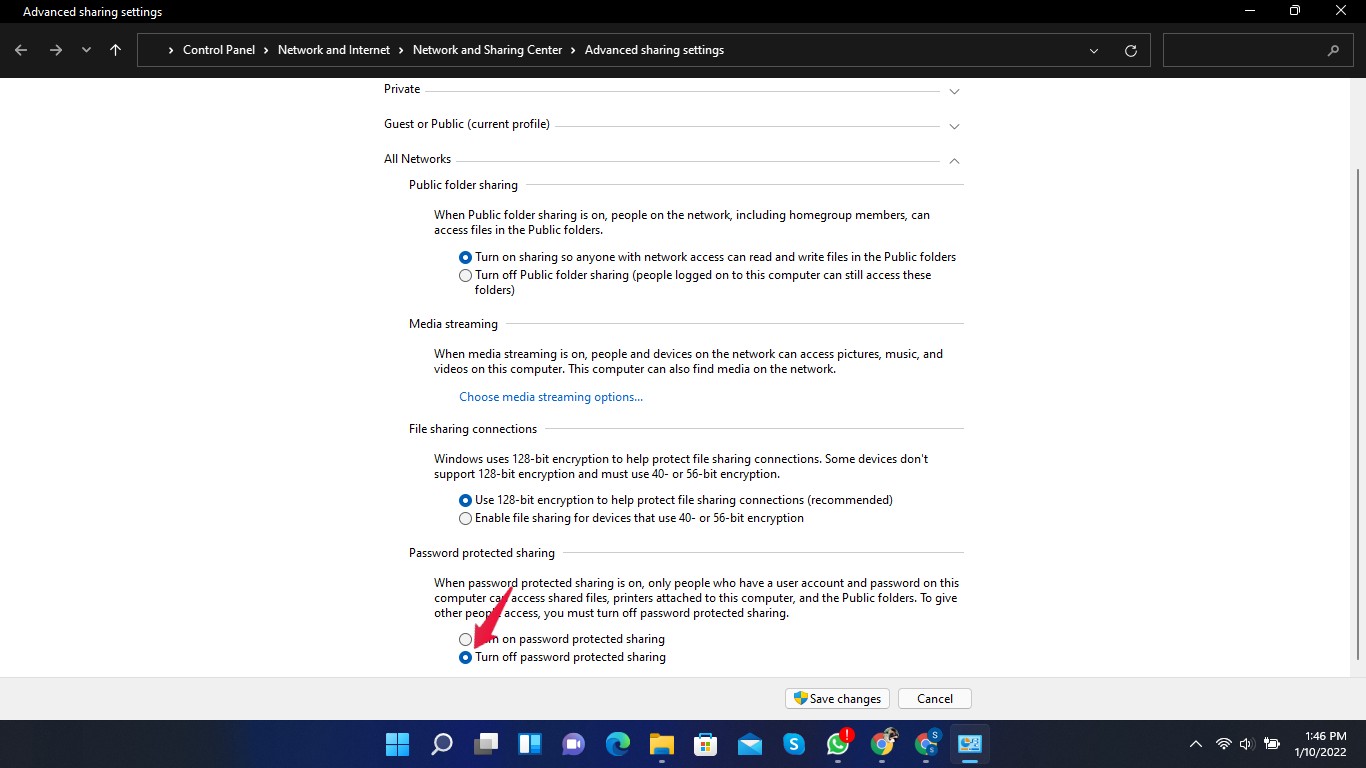Enable file sharing for 40- or 56-bit encryption devices
This screenshot has height=768, width=1366.
click(465, 518)
